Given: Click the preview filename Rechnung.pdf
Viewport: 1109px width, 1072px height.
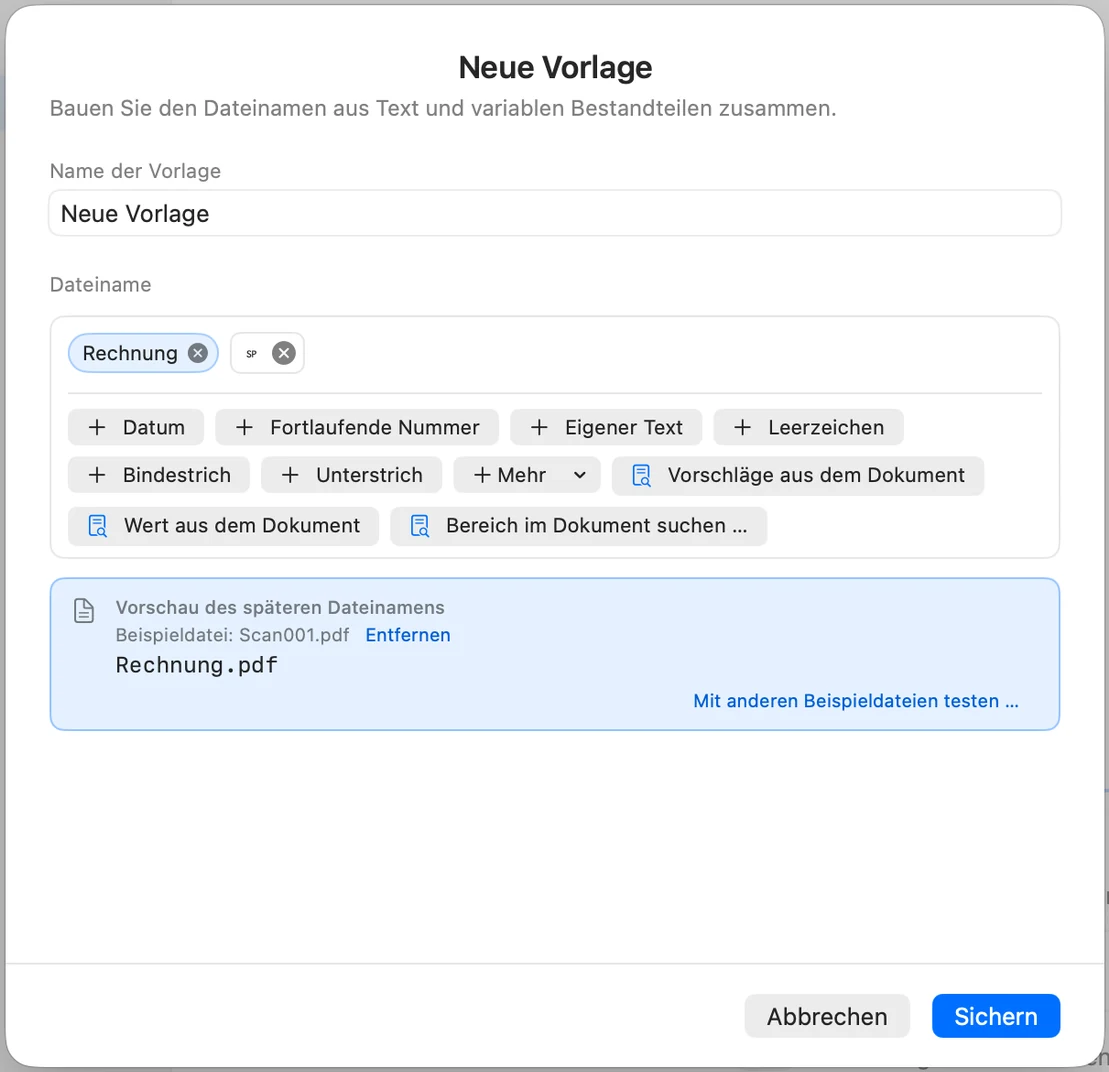Looking at the screenshot, I should tap(197, 665).
